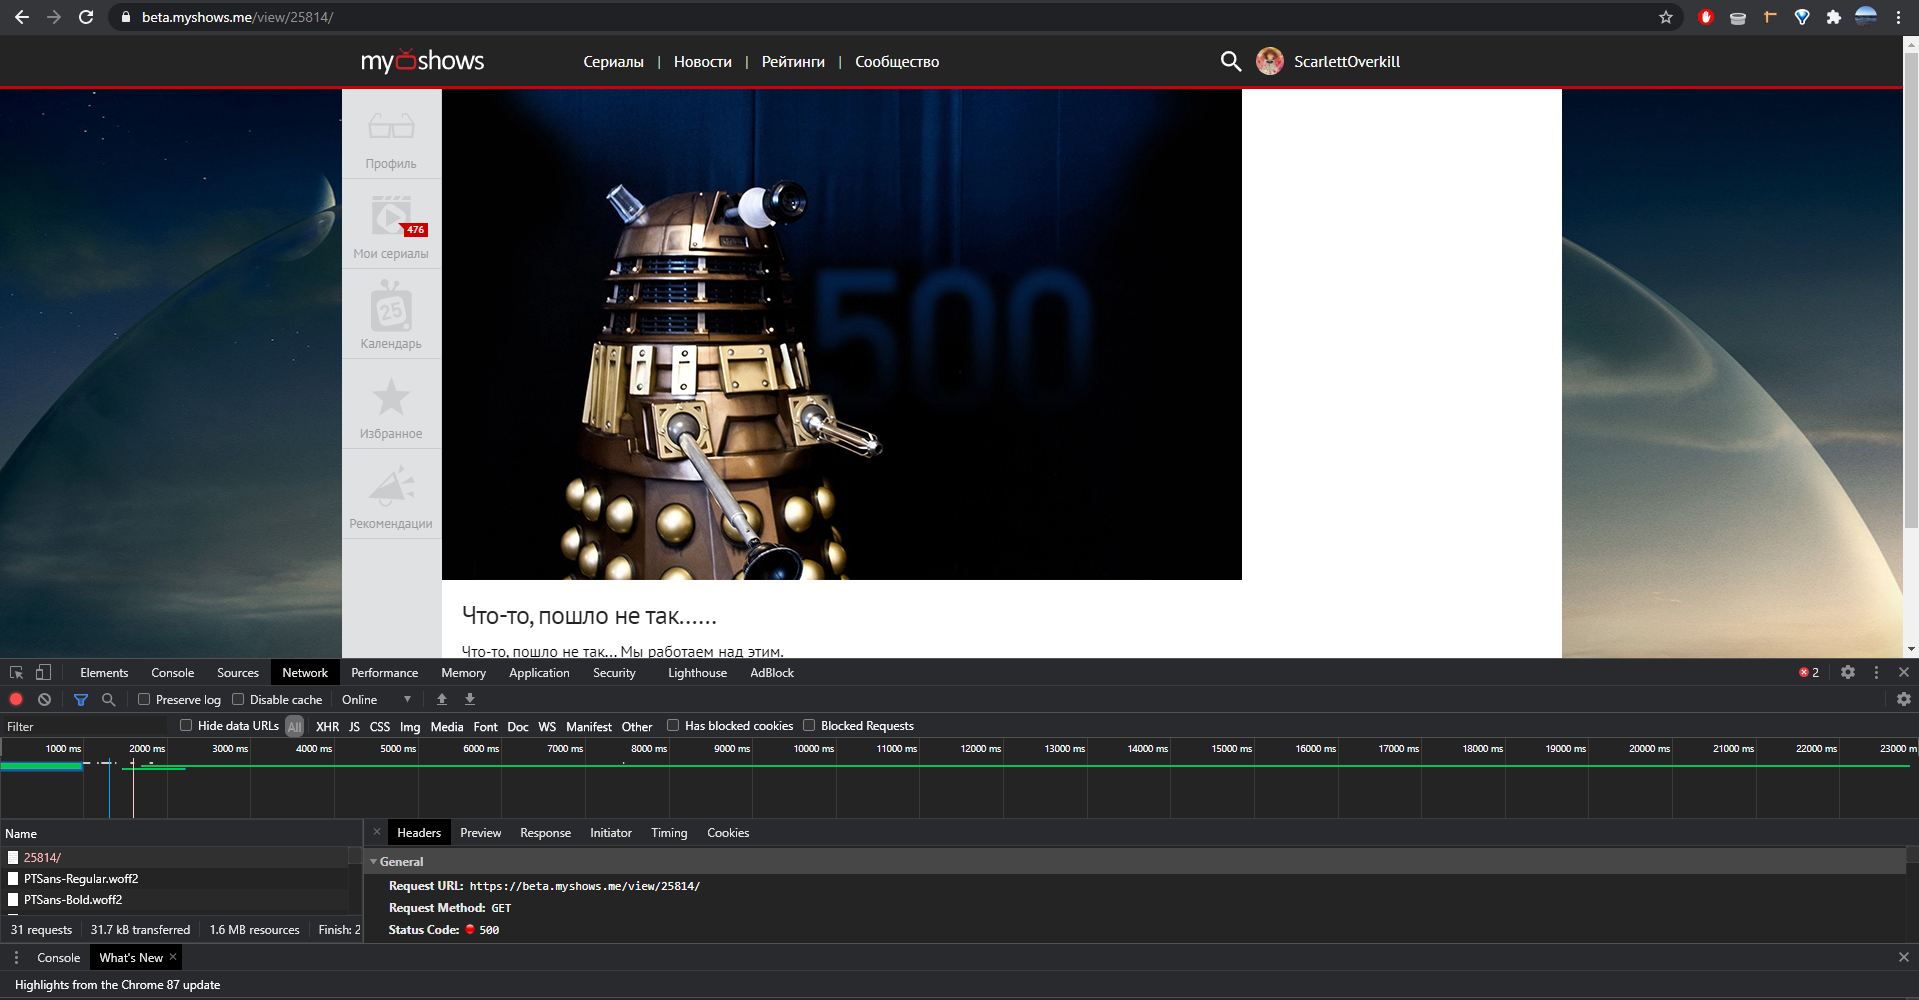Bookmark this page with the star icon

pyautogui.click(x=1666, y=17)
